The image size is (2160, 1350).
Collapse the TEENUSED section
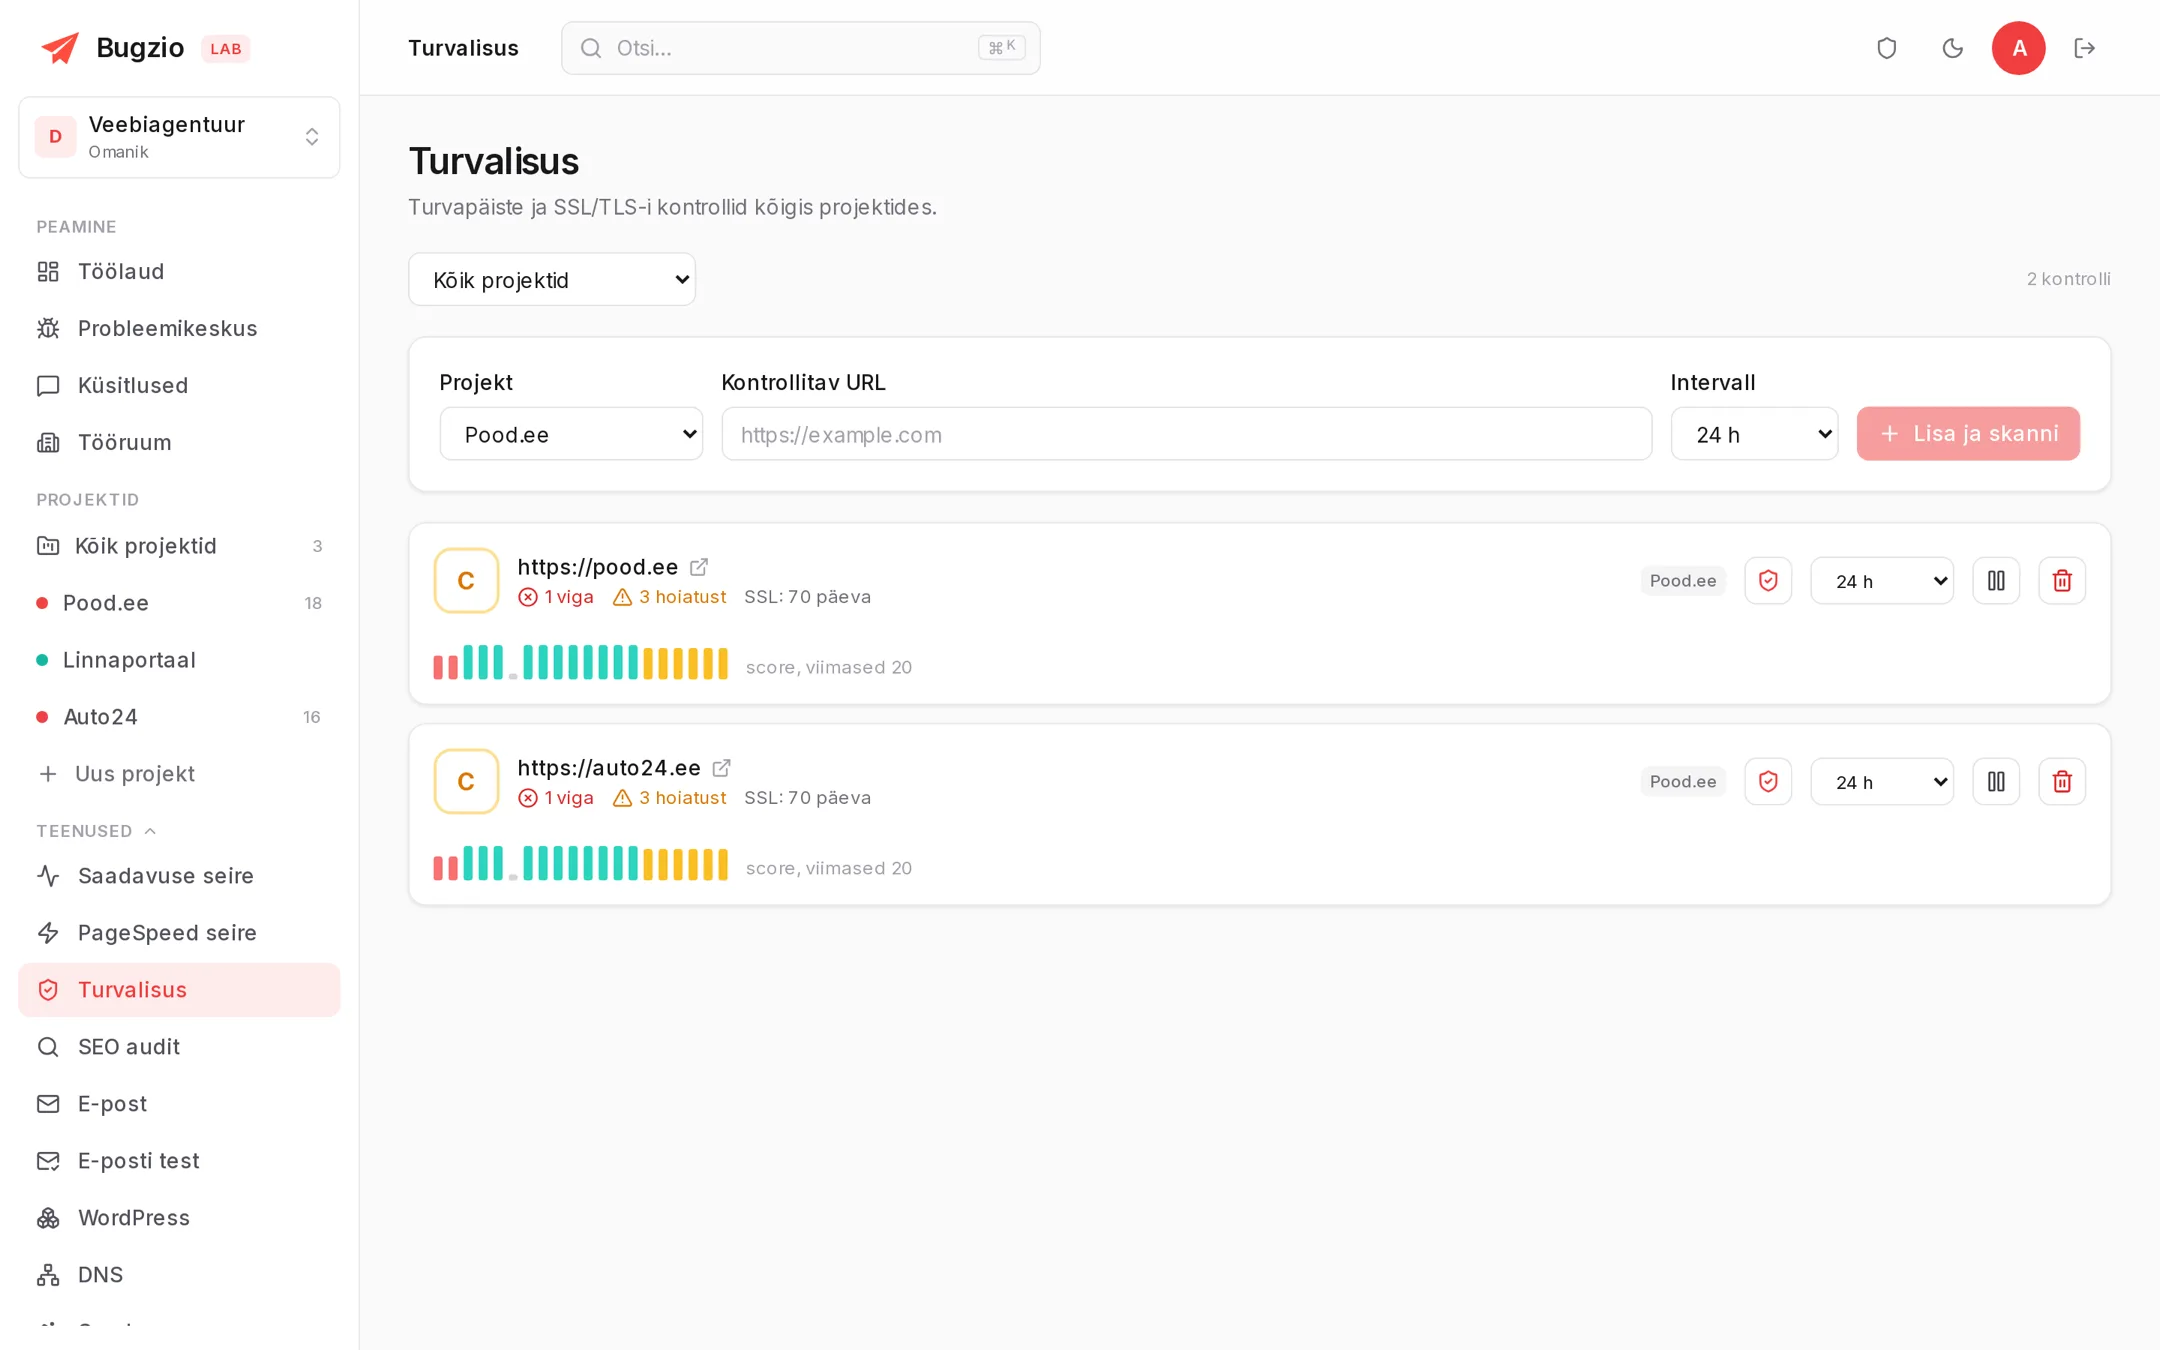pyautogui.click(x=96, y=831)
